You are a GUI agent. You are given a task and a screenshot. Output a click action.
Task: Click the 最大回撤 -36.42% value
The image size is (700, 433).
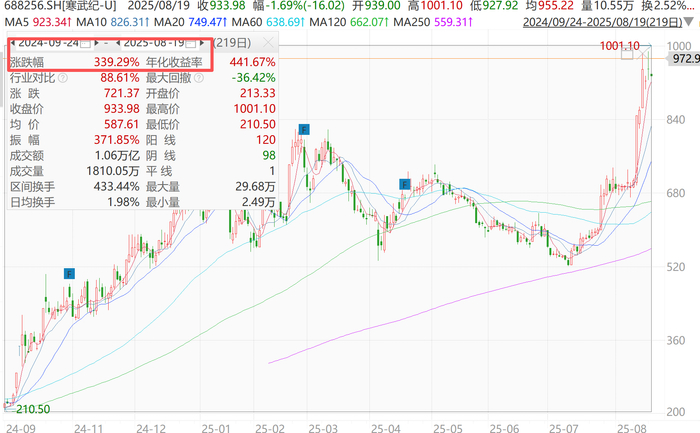[x=254, y=78]
